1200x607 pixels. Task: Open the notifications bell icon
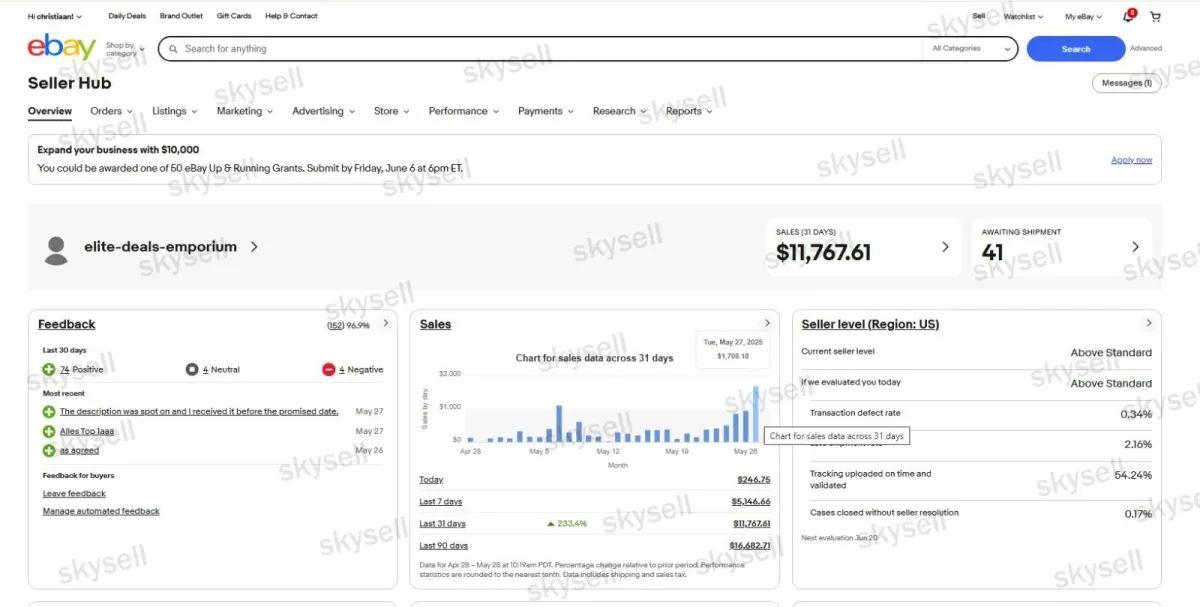click(x=1129, y=16)
